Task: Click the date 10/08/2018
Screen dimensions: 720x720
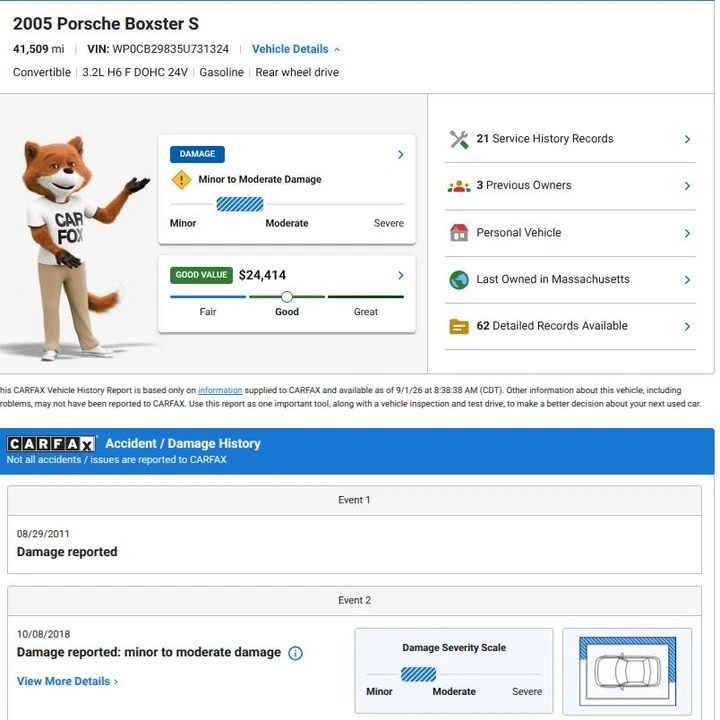Action: pyautogui.click(x=44, y=635)
